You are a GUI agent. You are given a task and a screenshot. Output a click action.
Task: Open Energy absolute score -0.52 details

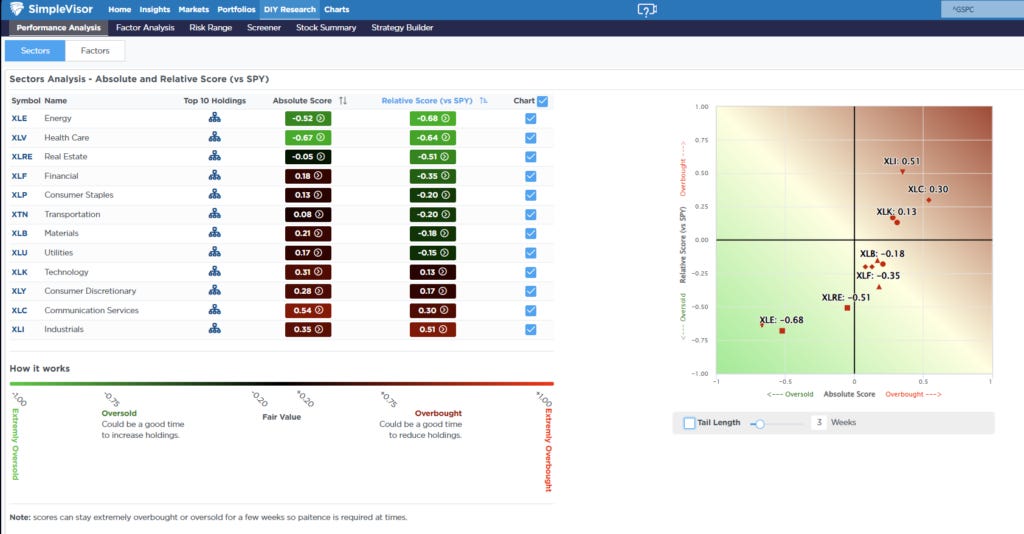point(308,118)
